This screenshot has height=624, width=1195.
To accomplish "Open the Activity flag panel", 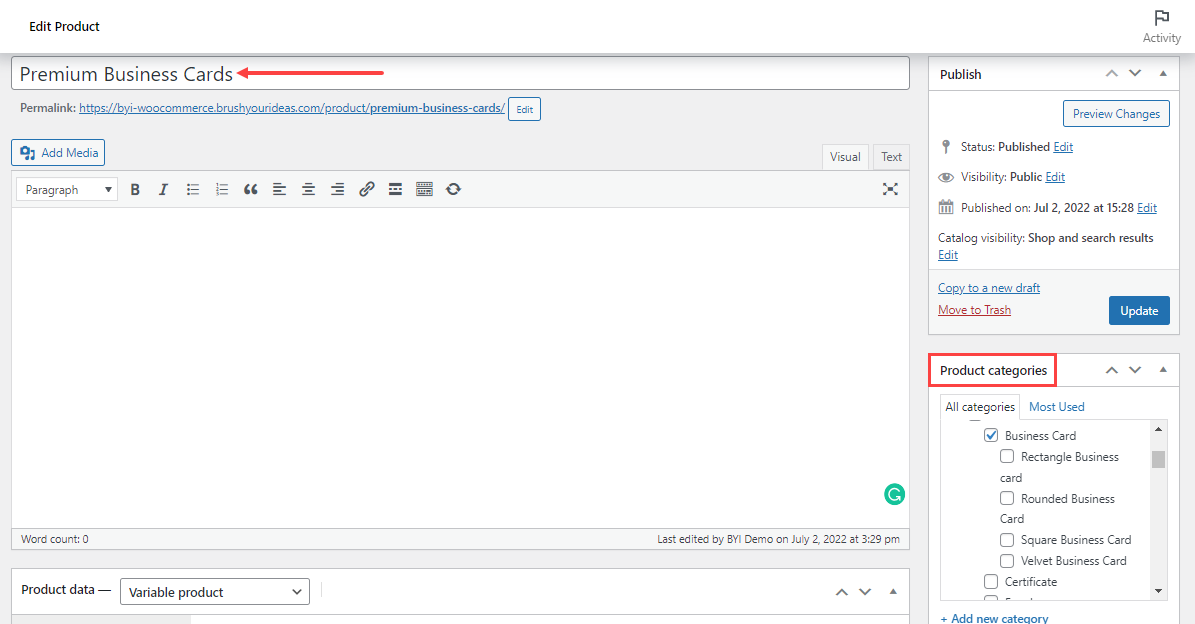I will pos(1161,24).
